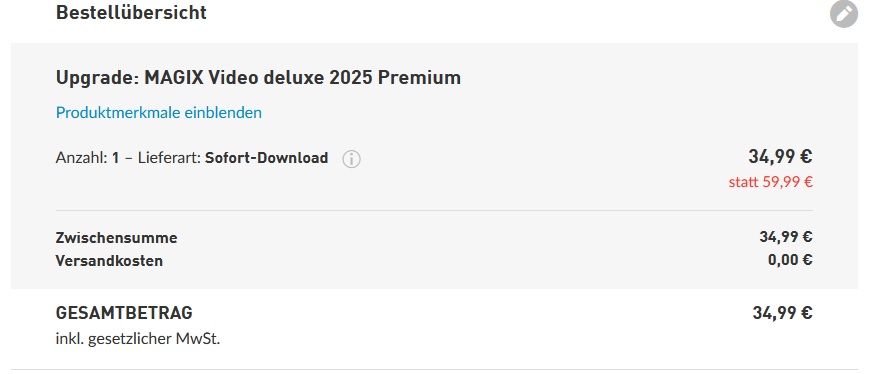Click the red statt 59,99 € original price
This screenshot has height=374, width=874.
[771, 182]
